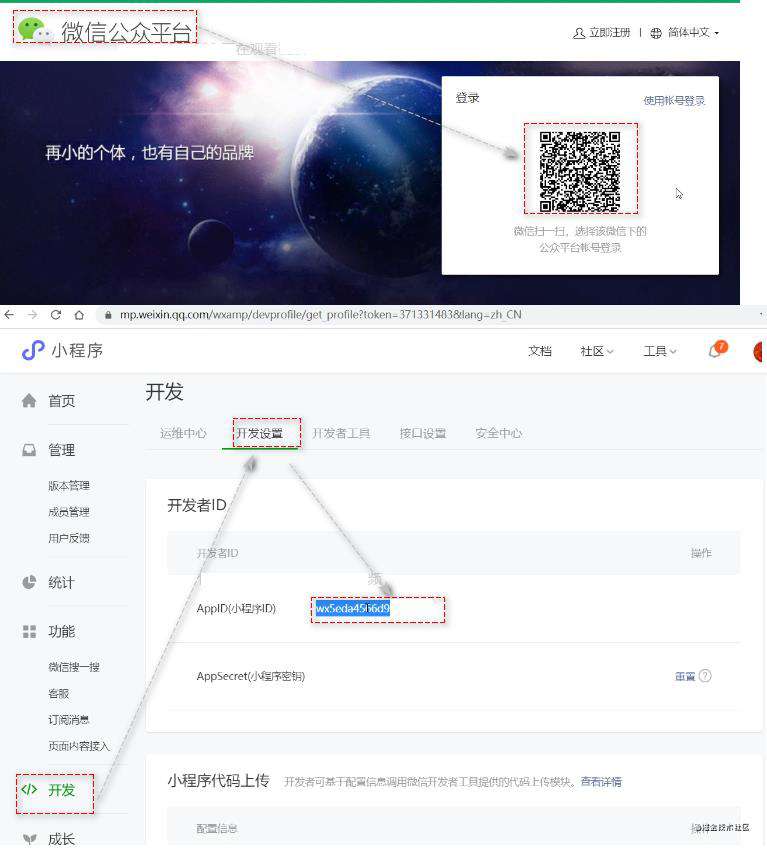Click the register user icon
Screen dimensions: 767x848
pos(579,33)
